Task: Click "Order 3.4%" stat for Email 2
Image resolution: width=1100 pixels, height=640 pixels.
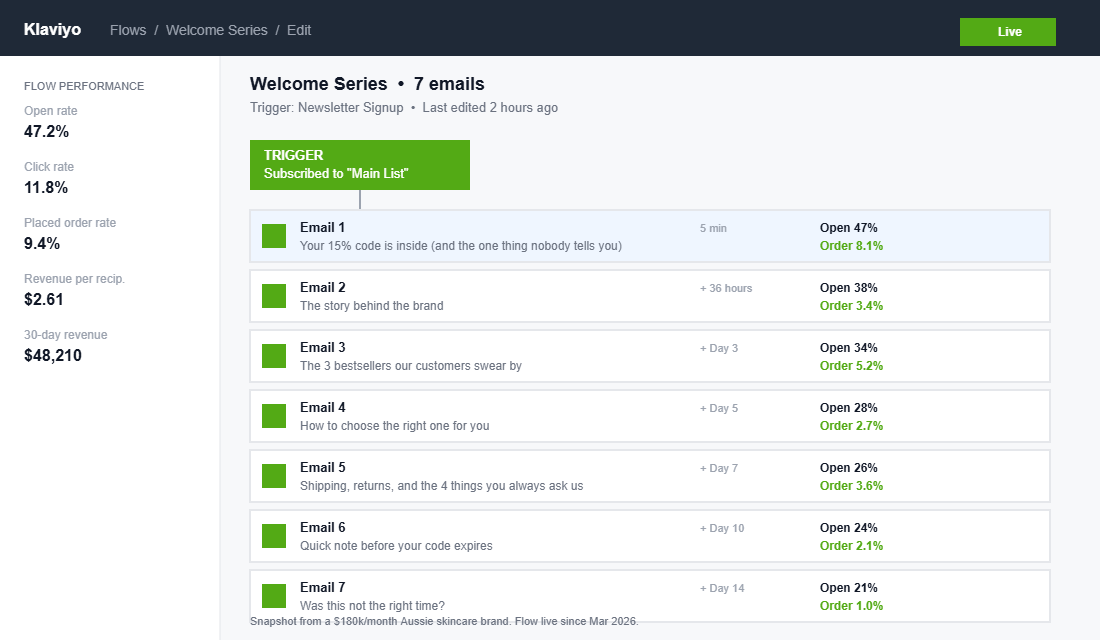Action: [852, 306]
